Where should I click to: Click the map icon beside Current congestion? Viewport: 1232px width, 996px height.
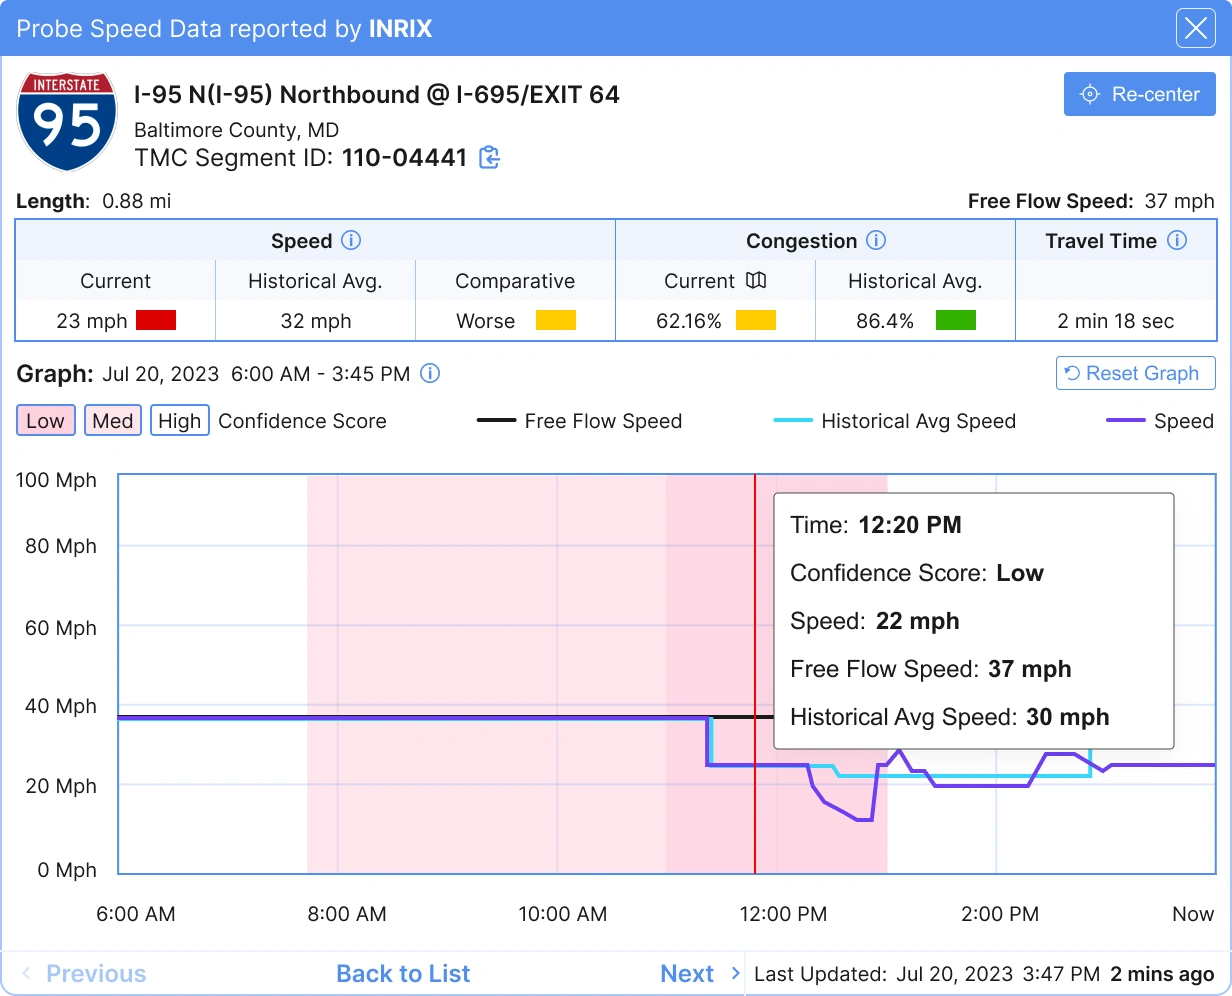pyautogui.click(x=756, y=281)
